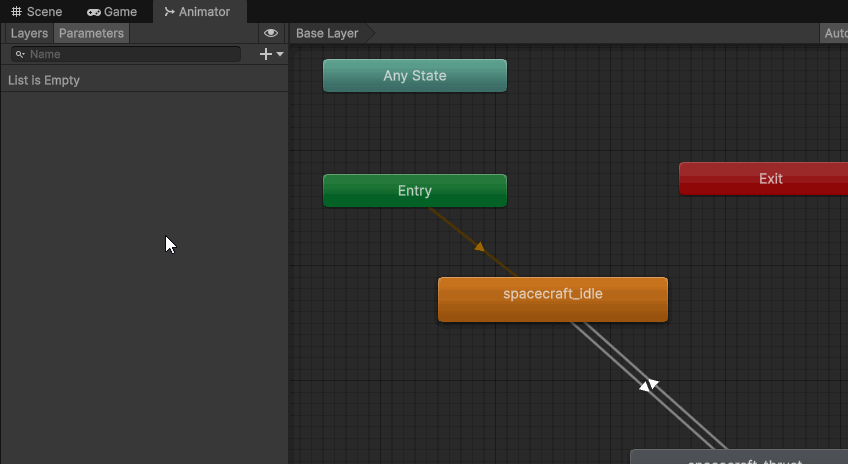Screen dimensions: 848x464
Task: Open the Parameters panel tab
Action: [x=91, y=33]
